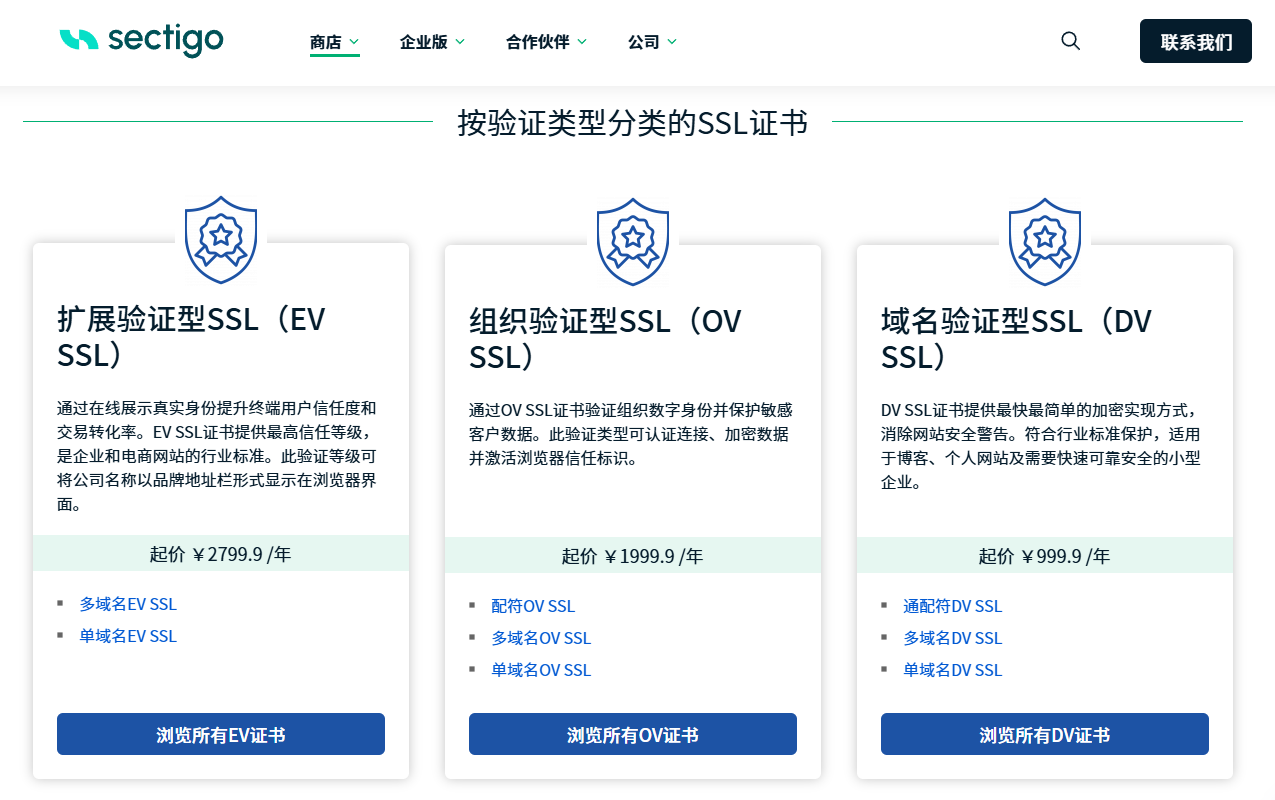Click the 起价 ￥999.9 /年 price
The image size is (1275, 800).
coord(1045,556)
